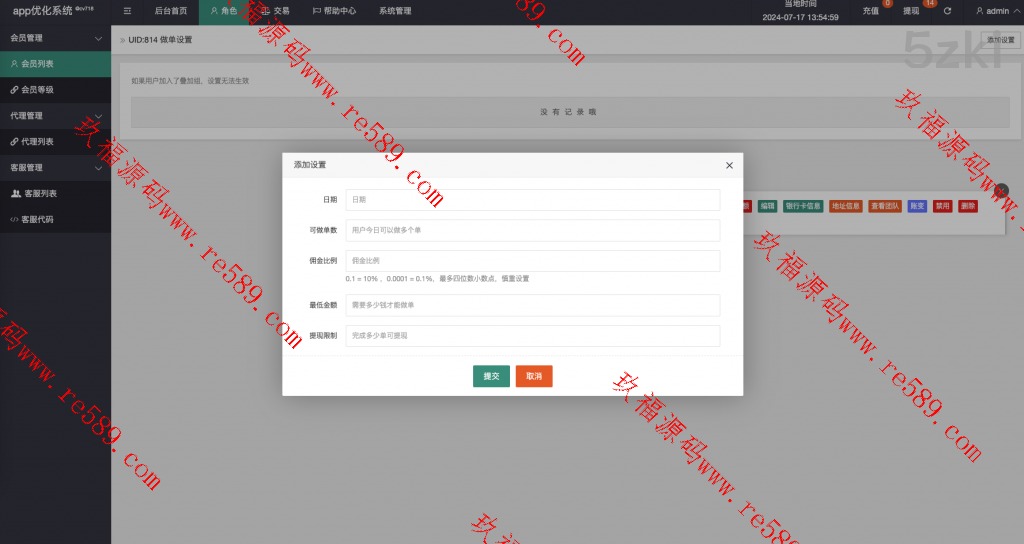The image size is (1024, 544).
Task: Click the red 禁用 button
Action: (942, 206)
